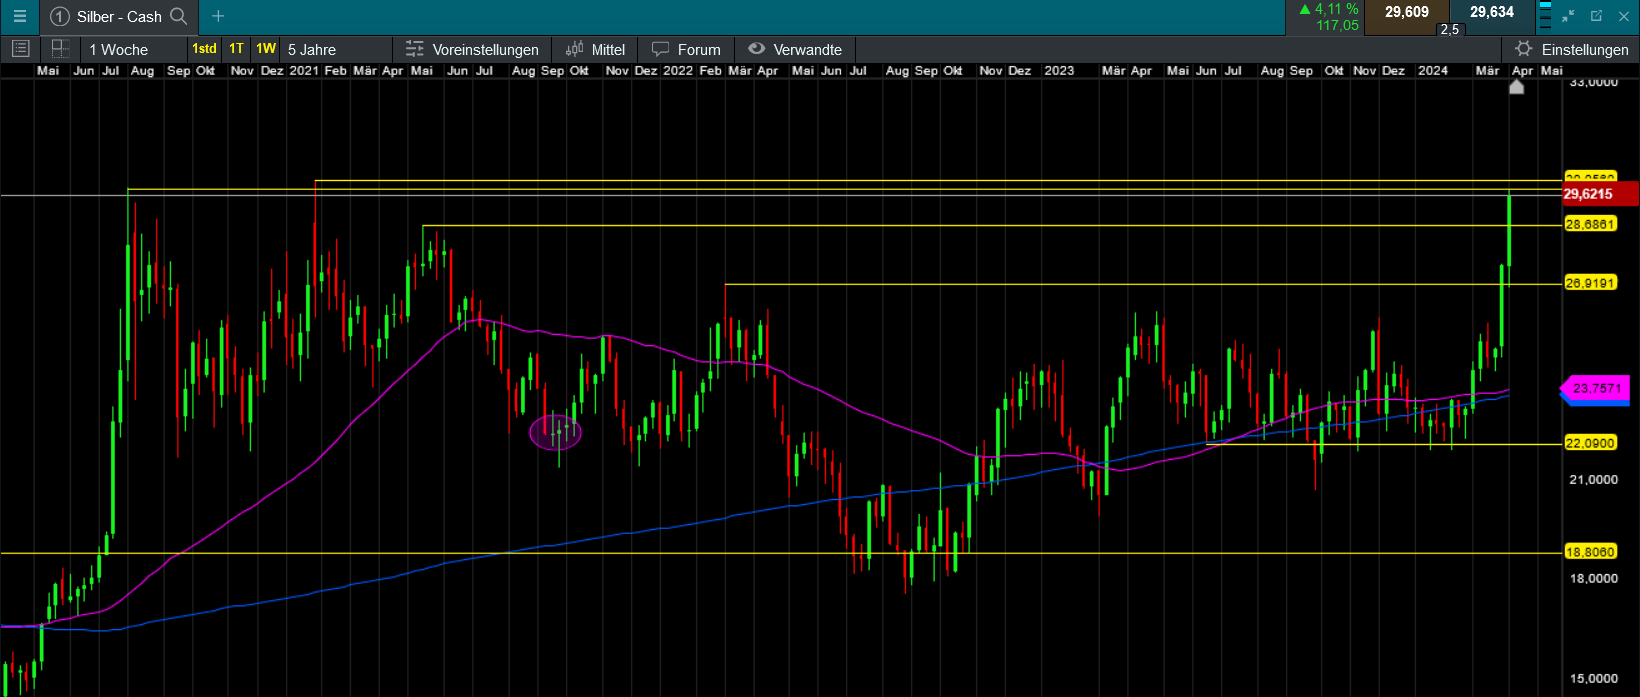The height and width of the screenshot is (697, 1640).
Task: Search instrument via magnifier icon
Action: [179, 16]
